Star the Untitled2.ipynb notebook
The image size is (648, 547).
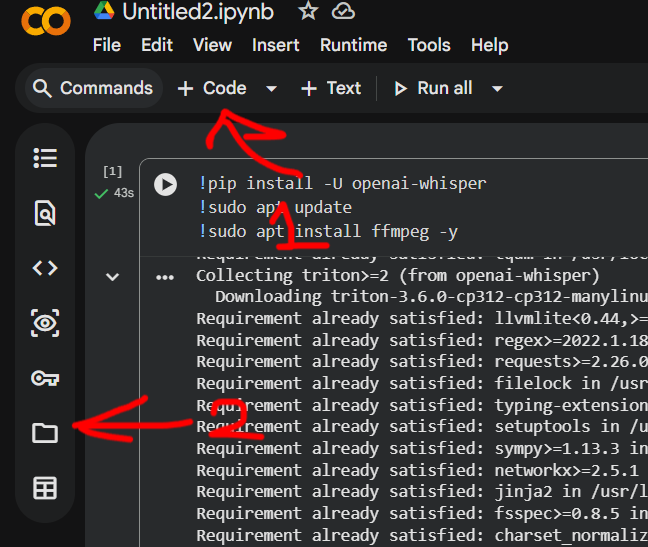point(308,11)
